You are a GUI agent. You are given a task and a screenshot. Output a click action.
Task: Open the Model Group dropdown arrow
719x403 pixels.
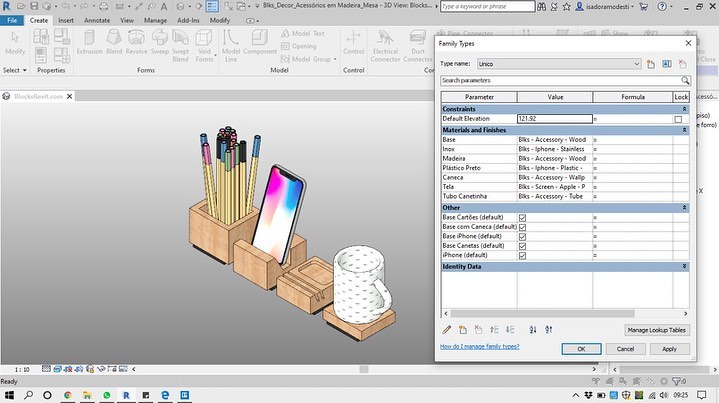click(335, 59)
